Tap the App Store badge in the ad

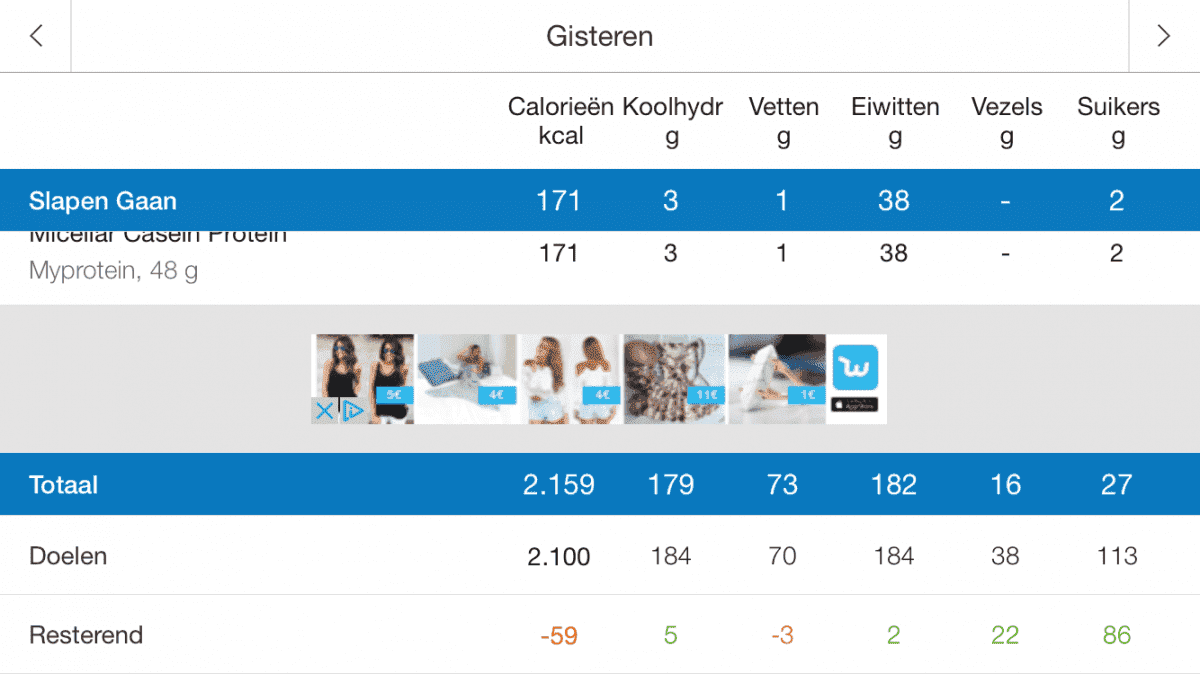[855, 405]
